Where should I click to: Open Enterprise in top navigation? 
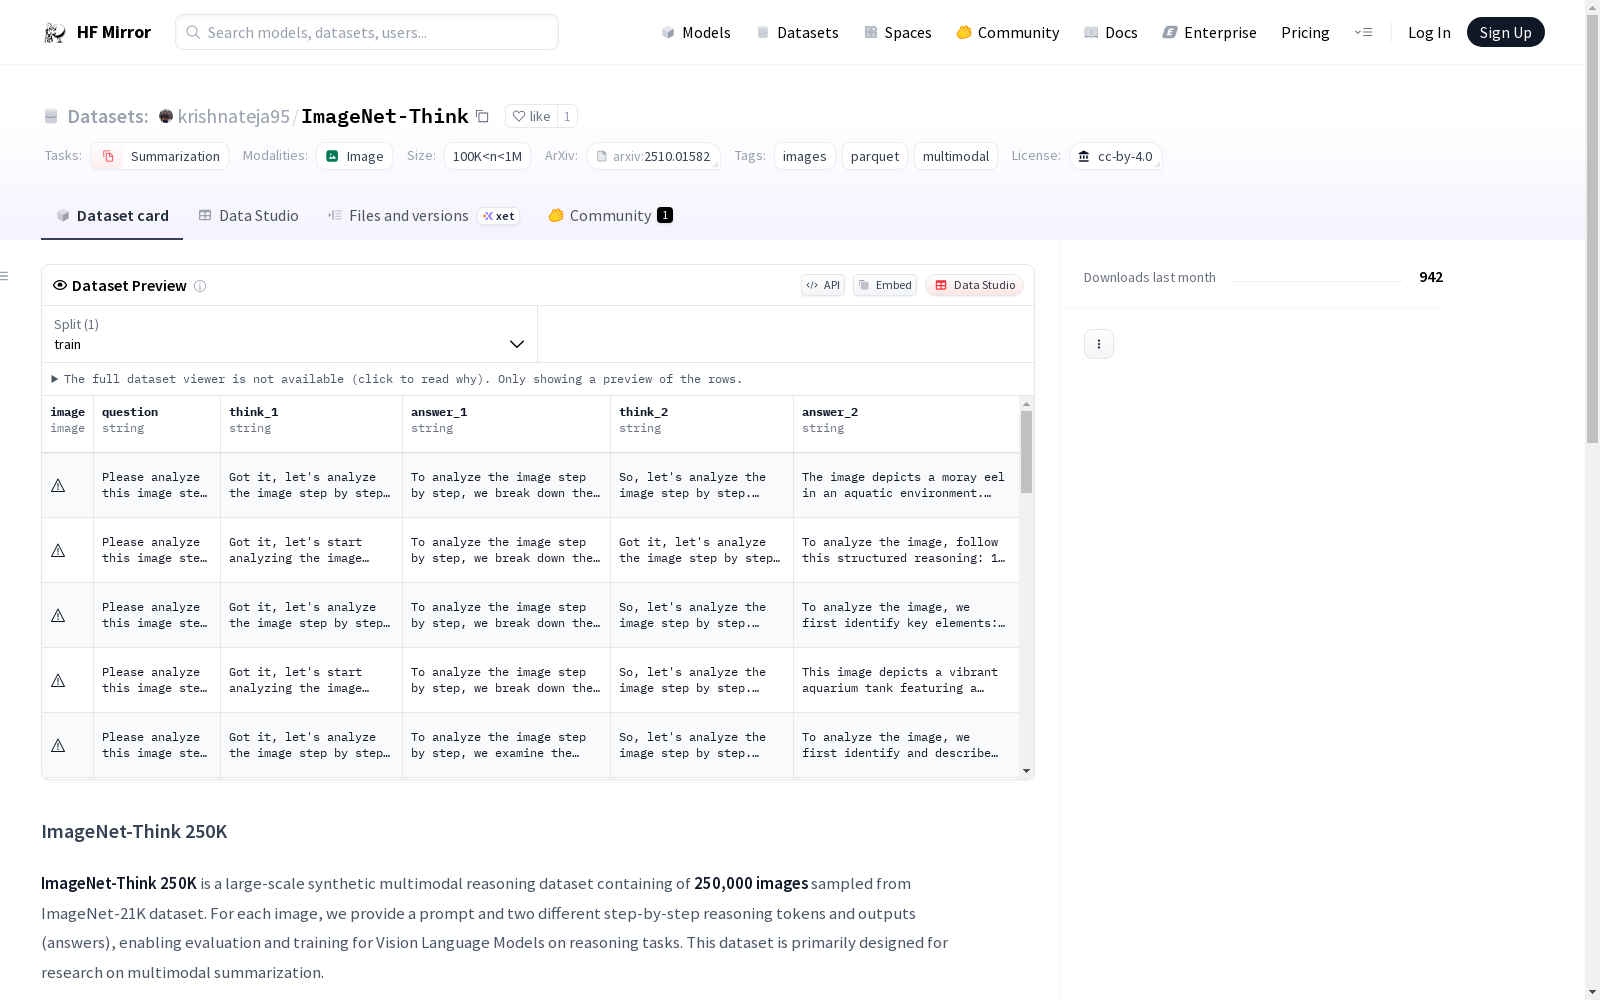coord(1210,33)
